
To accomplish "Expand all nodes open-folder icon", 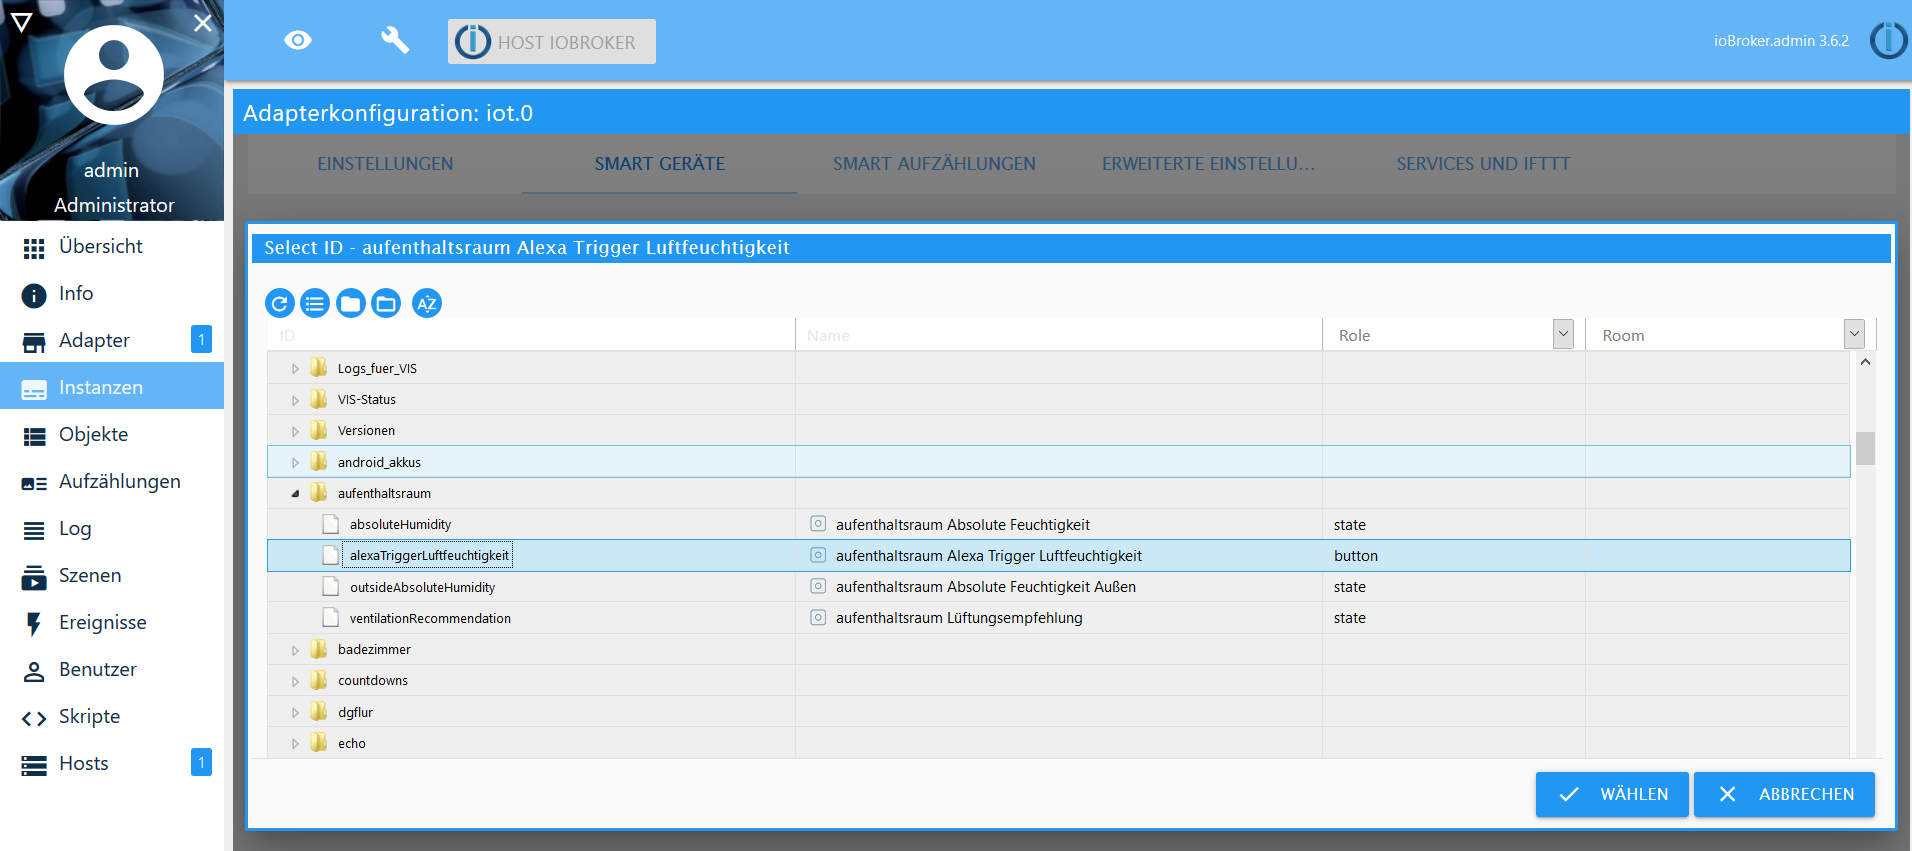I will click(x=386, y=303).
